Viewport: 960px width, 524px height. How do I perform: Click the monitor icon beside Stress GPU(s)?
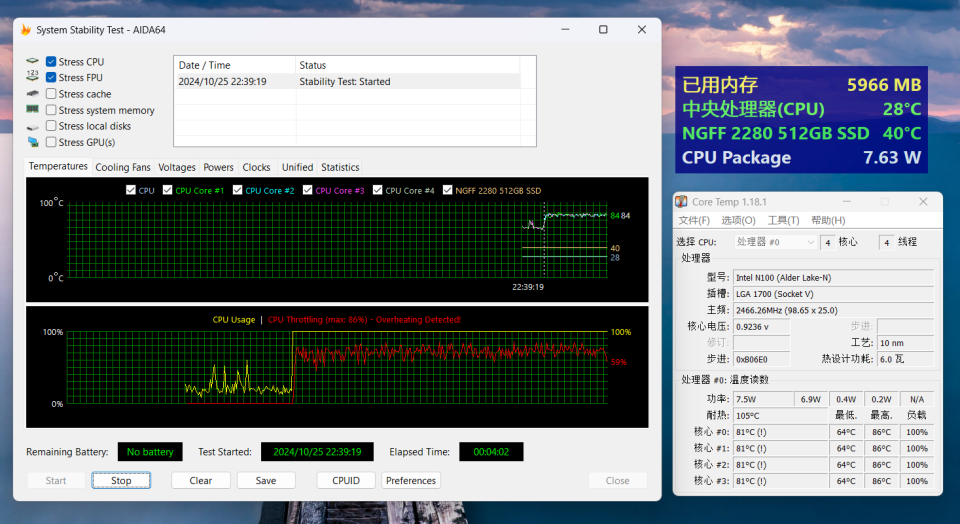click(x=32, y=142)
